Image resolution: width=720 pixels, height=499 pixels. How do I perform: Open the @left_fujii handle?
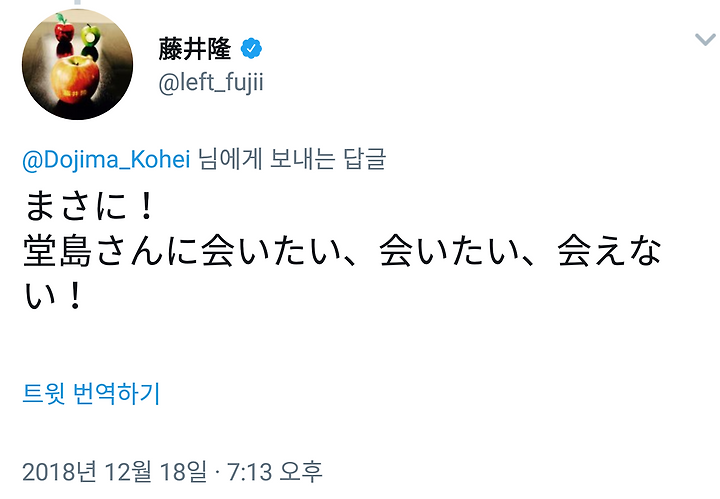211,83
